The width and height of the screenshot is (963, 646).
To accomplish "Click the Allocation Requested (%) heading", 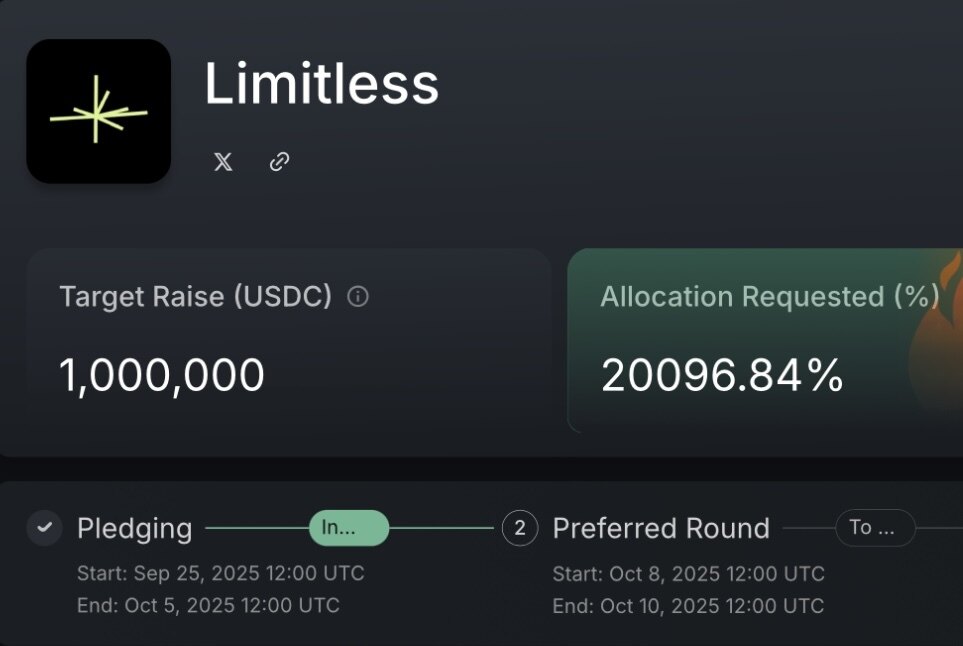I will click(x=769, y=297).
